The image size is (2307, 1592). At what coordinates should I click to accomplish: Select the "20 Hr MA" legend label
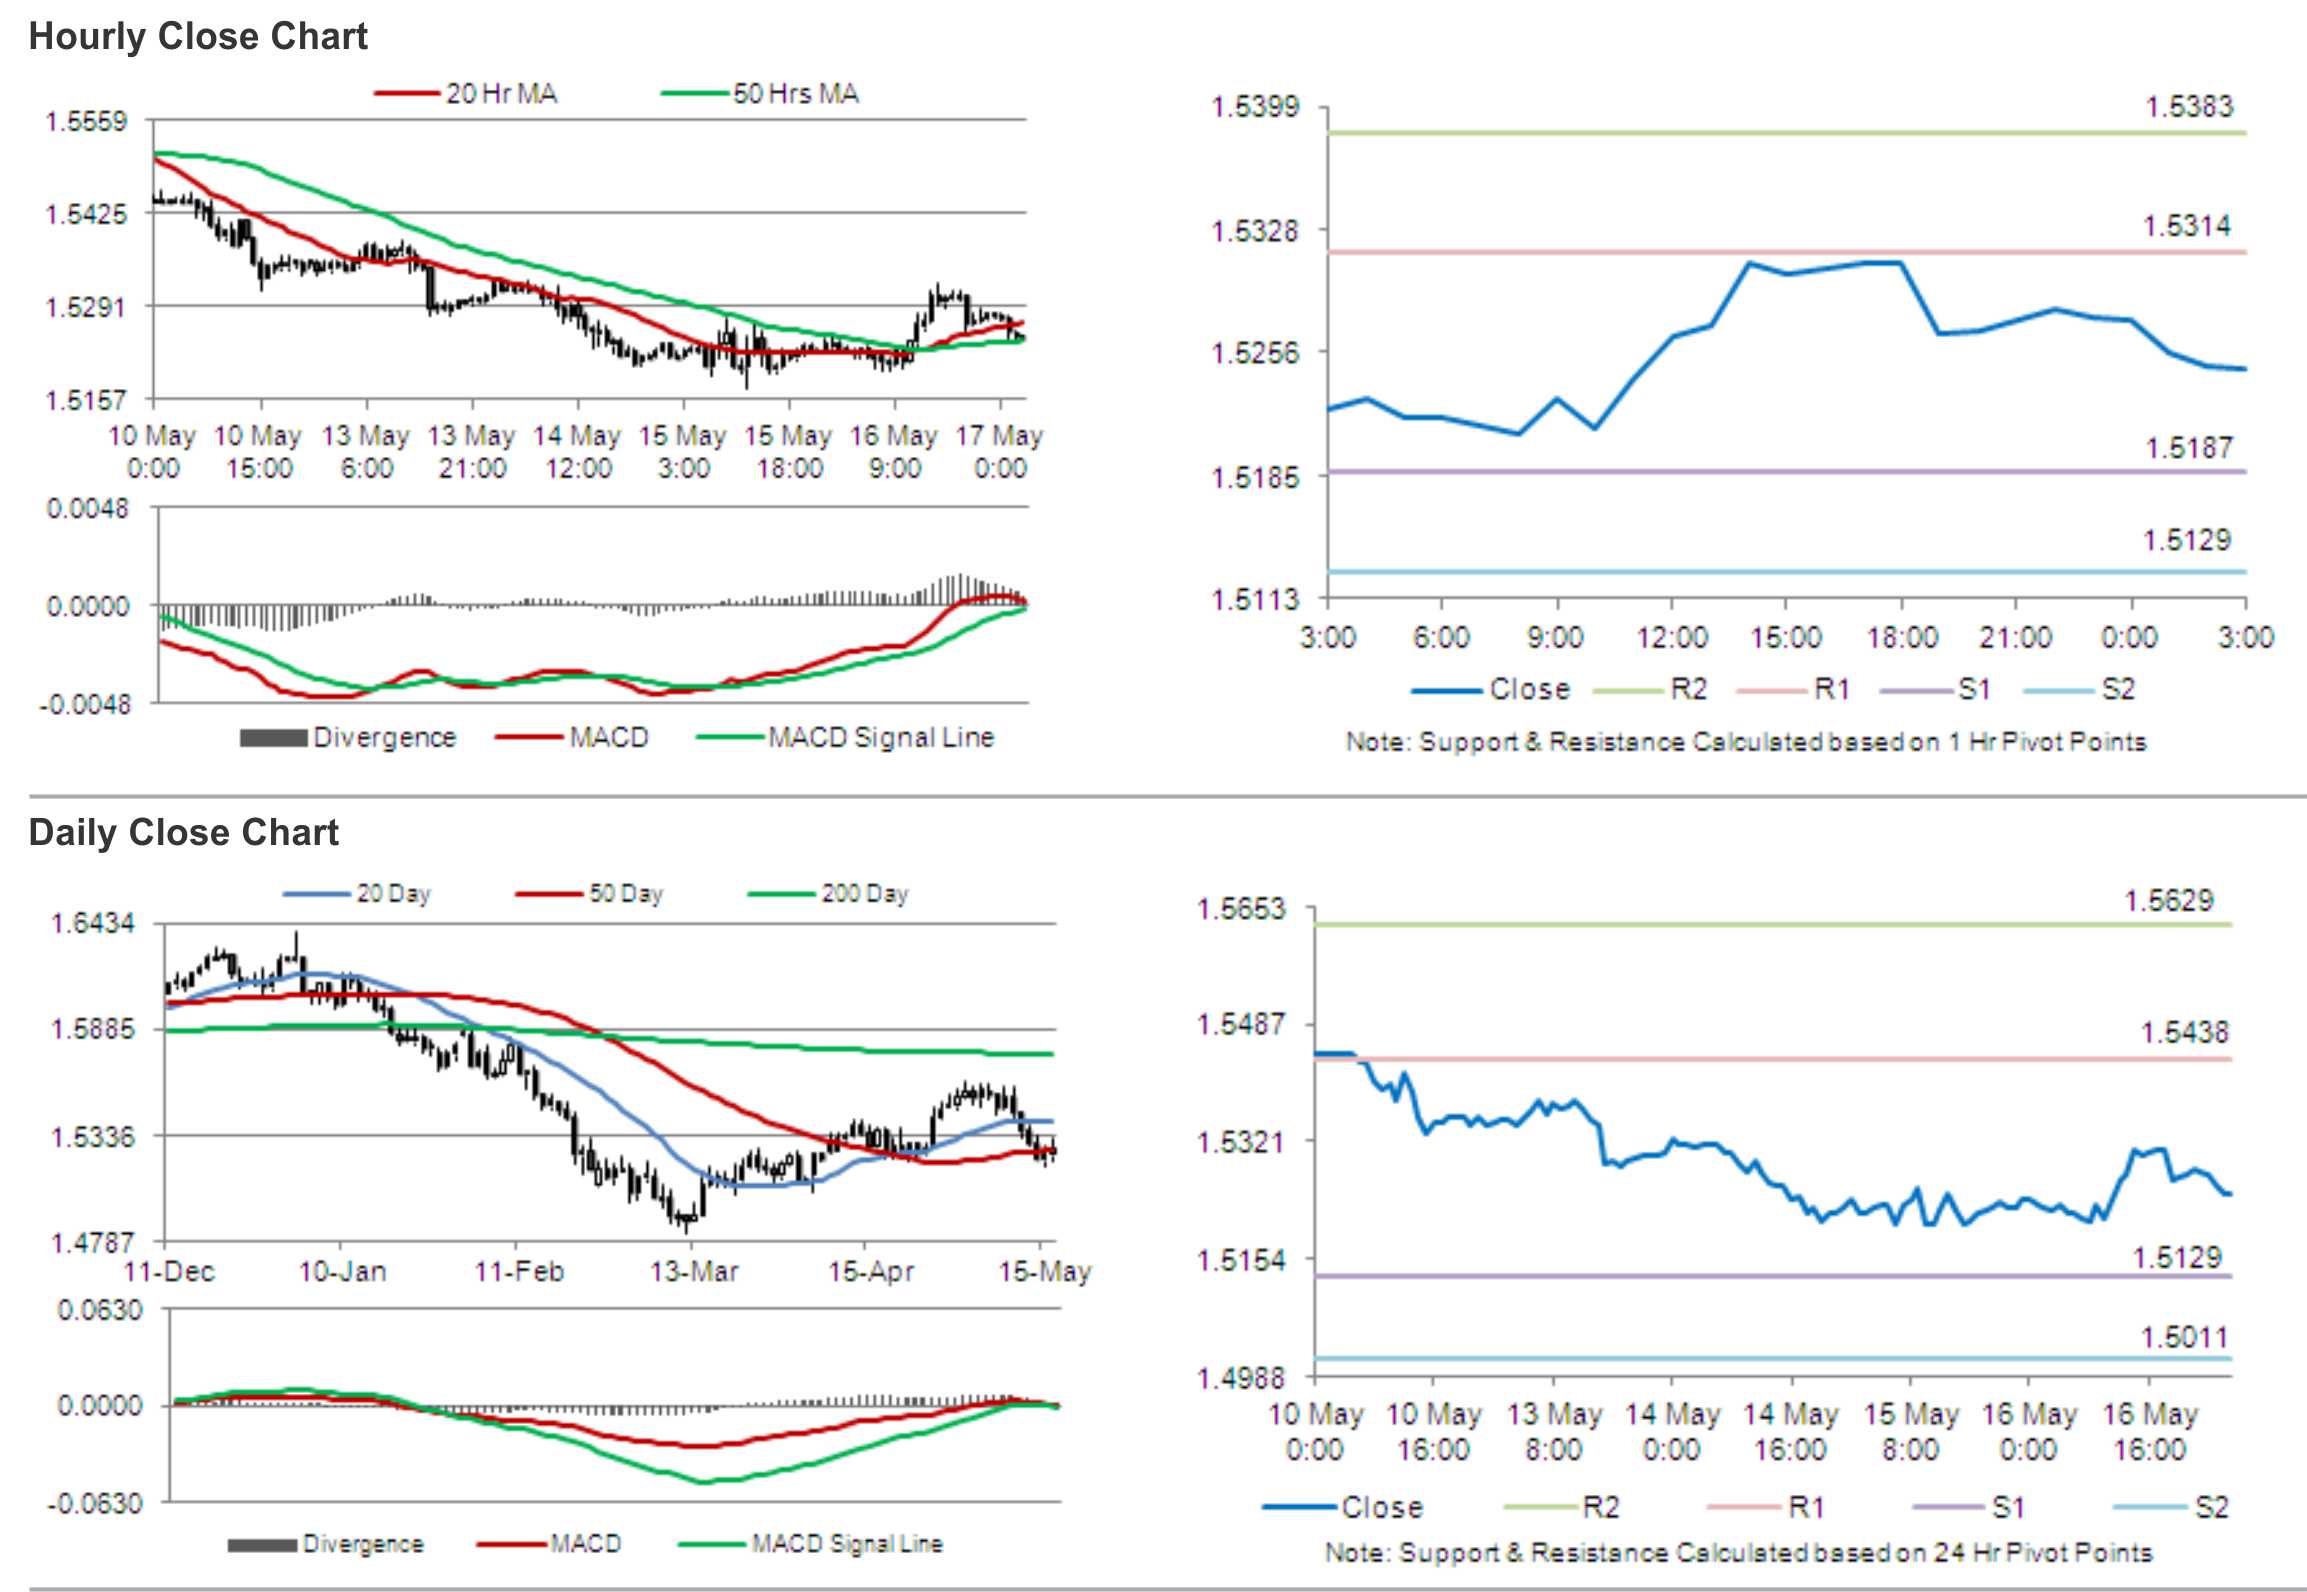pyautogui.click(x=501, y=94)
